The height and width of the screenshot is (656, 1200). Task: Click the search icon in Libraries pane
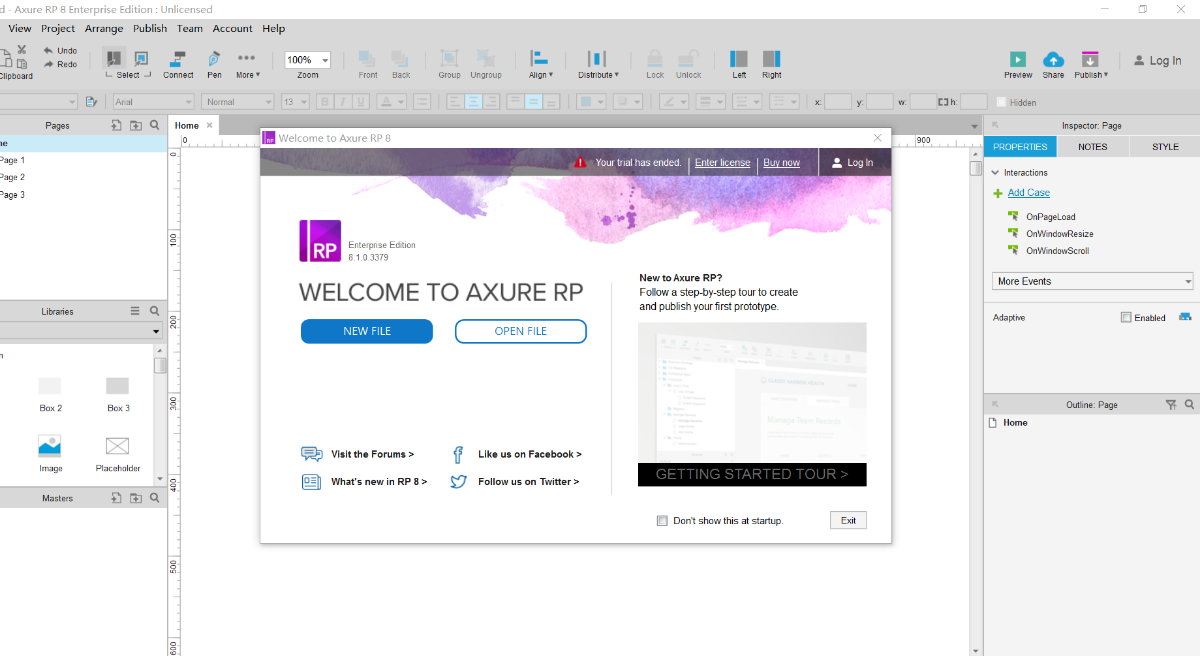(154, 311)
